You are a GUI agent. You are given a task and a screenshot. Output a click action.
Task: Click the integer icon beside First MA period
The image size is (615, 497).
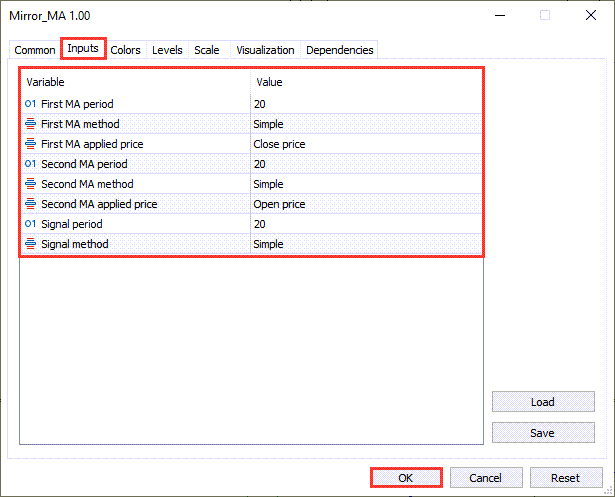click(x=30, y=104)
